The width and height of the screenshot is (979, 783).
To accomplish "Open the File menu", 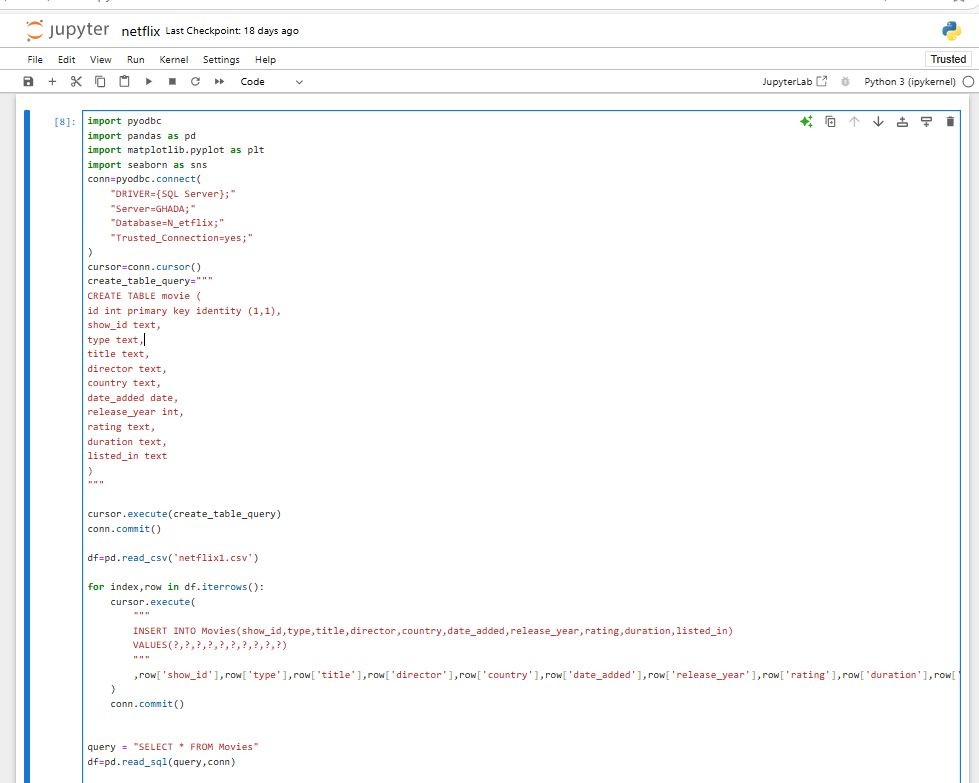I will [35, 59].
